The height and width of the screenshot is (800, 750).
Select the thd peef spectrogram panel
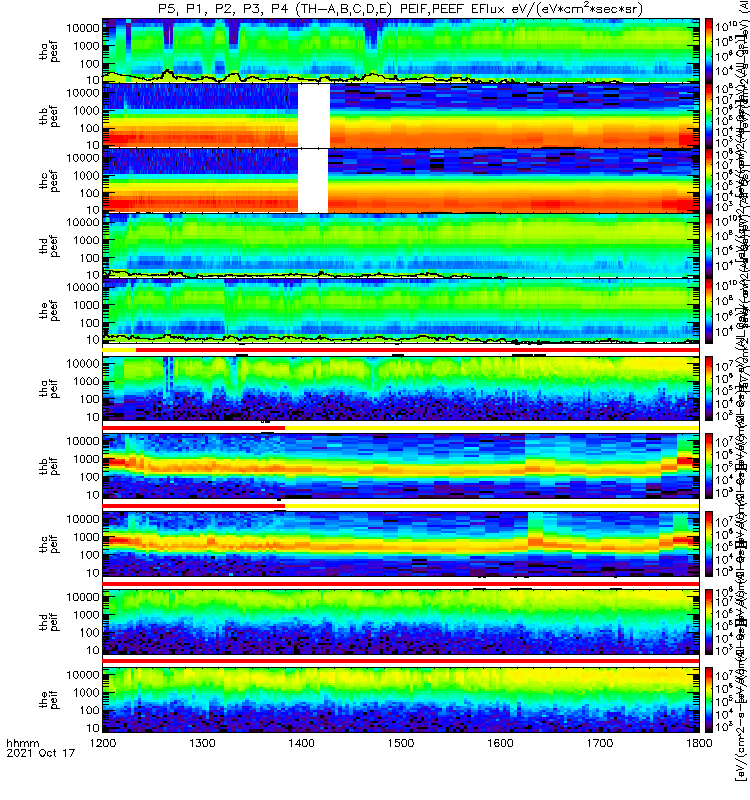401,245
